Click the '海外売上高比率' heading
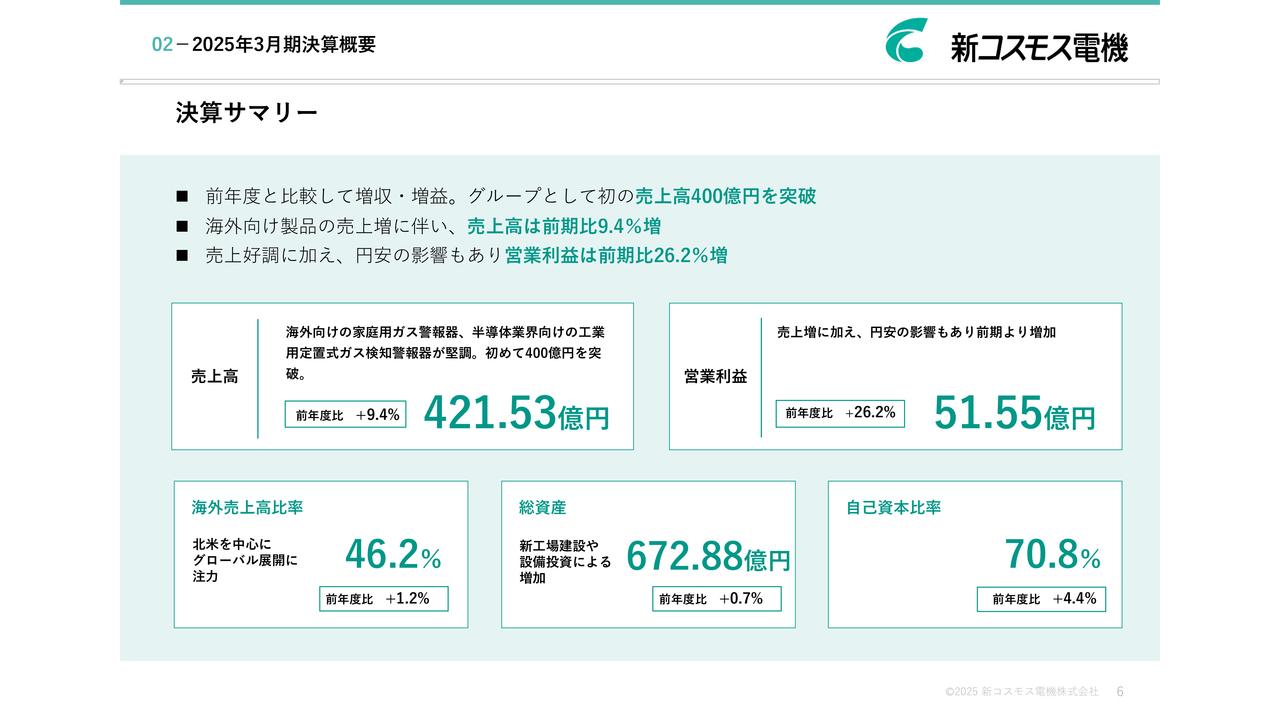This screenshot has height=720, width=1280. (247, 508)
